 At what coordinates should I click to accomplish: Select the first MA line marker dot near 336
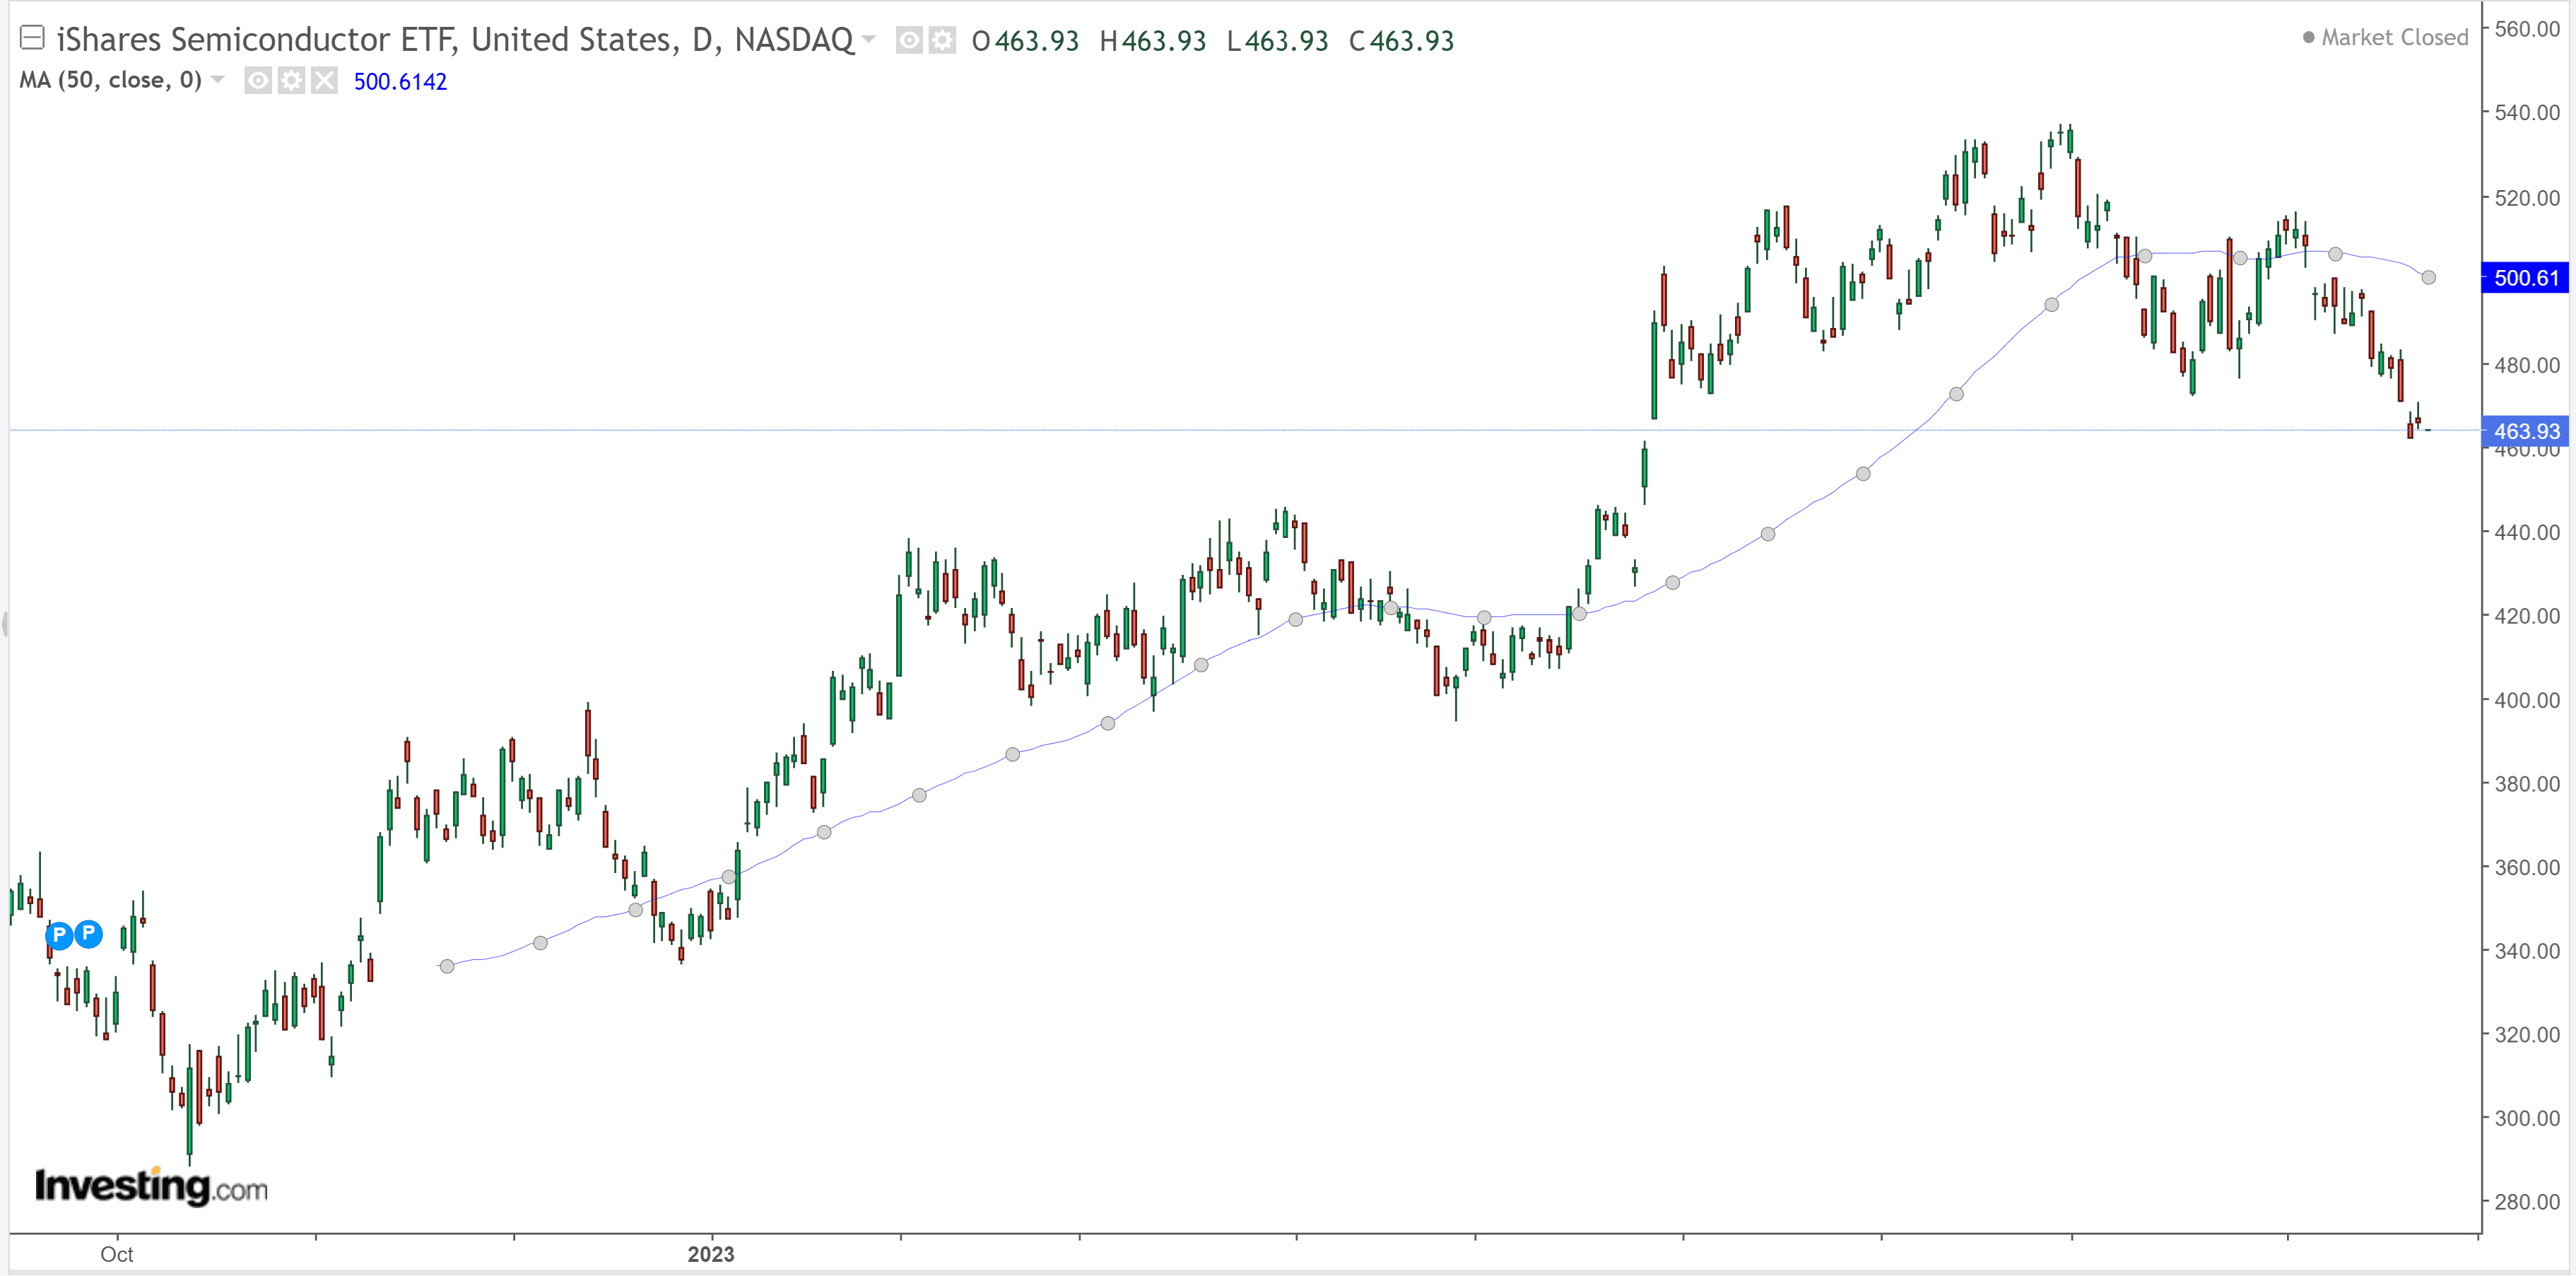pos(447,966)
